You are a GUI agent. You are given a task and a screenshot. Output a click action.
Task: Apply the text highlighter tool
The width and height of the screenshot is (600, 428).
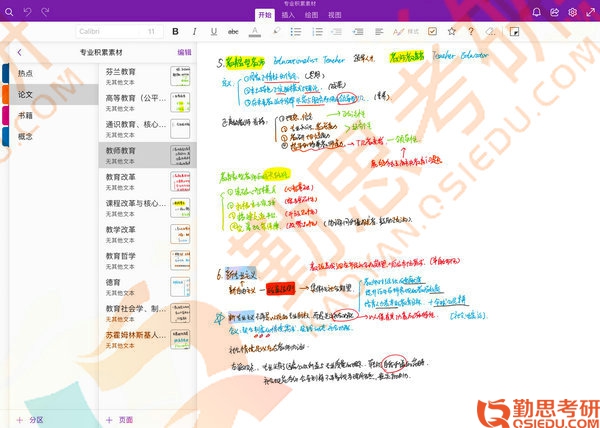(276, 32)
